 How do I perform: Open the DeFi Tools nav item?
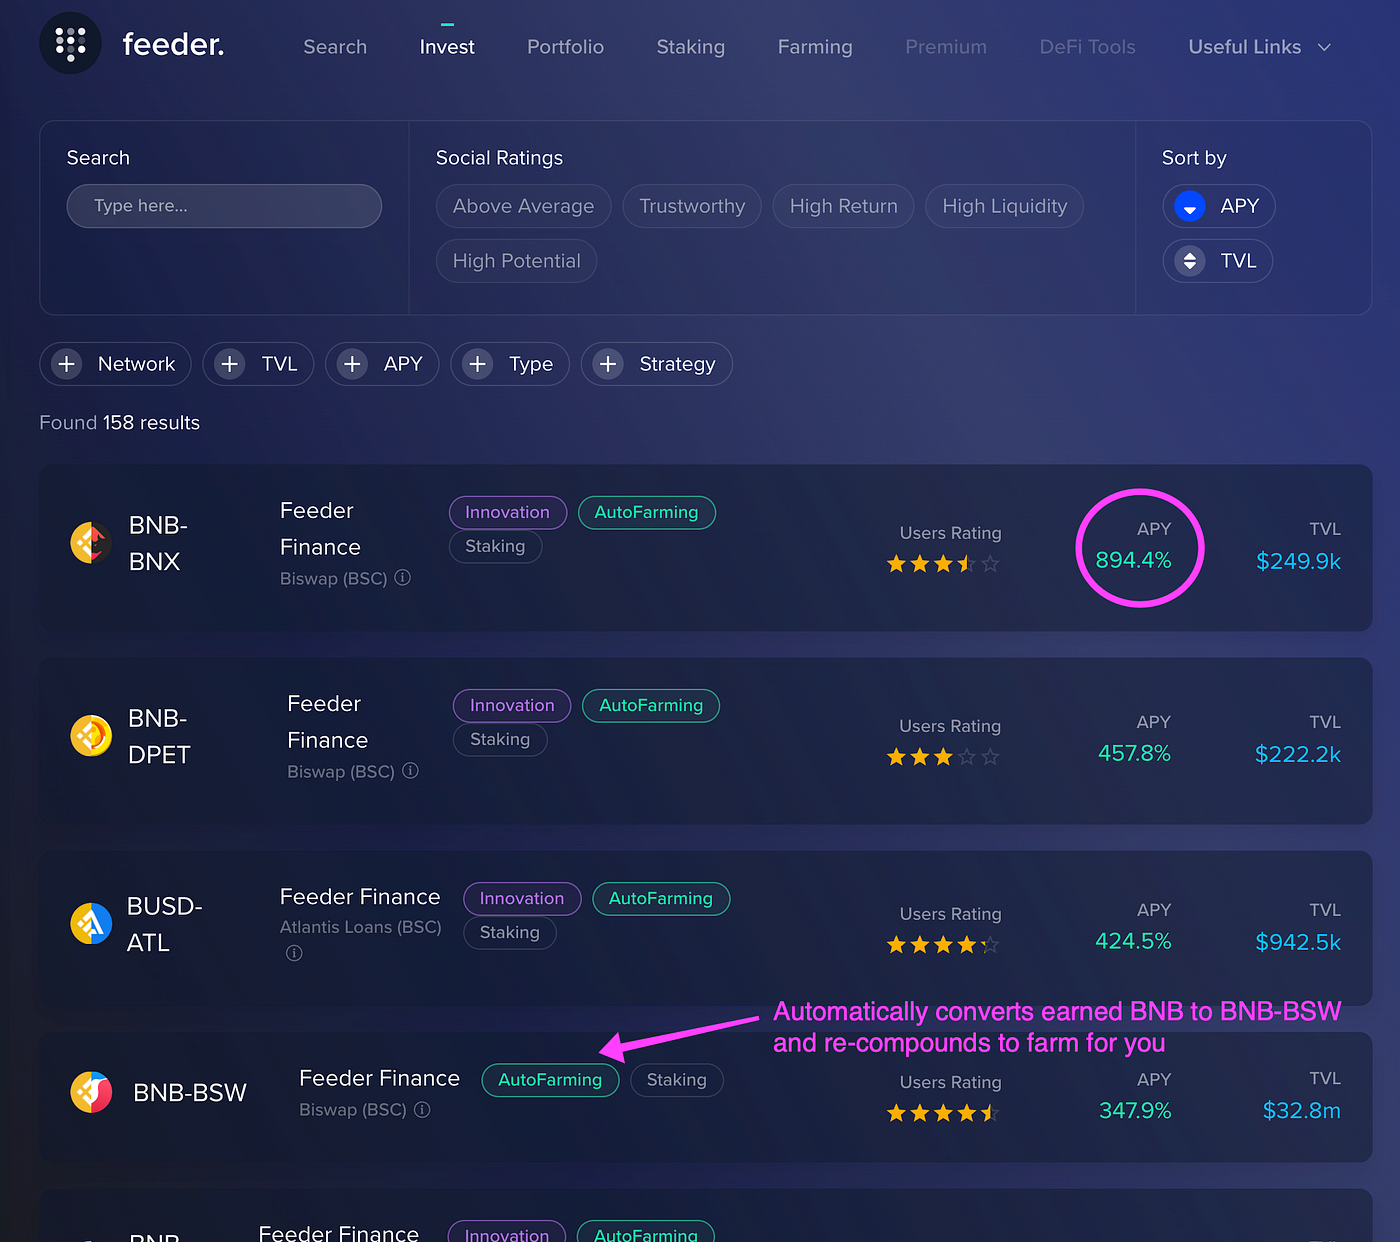tap(1087, 47)
